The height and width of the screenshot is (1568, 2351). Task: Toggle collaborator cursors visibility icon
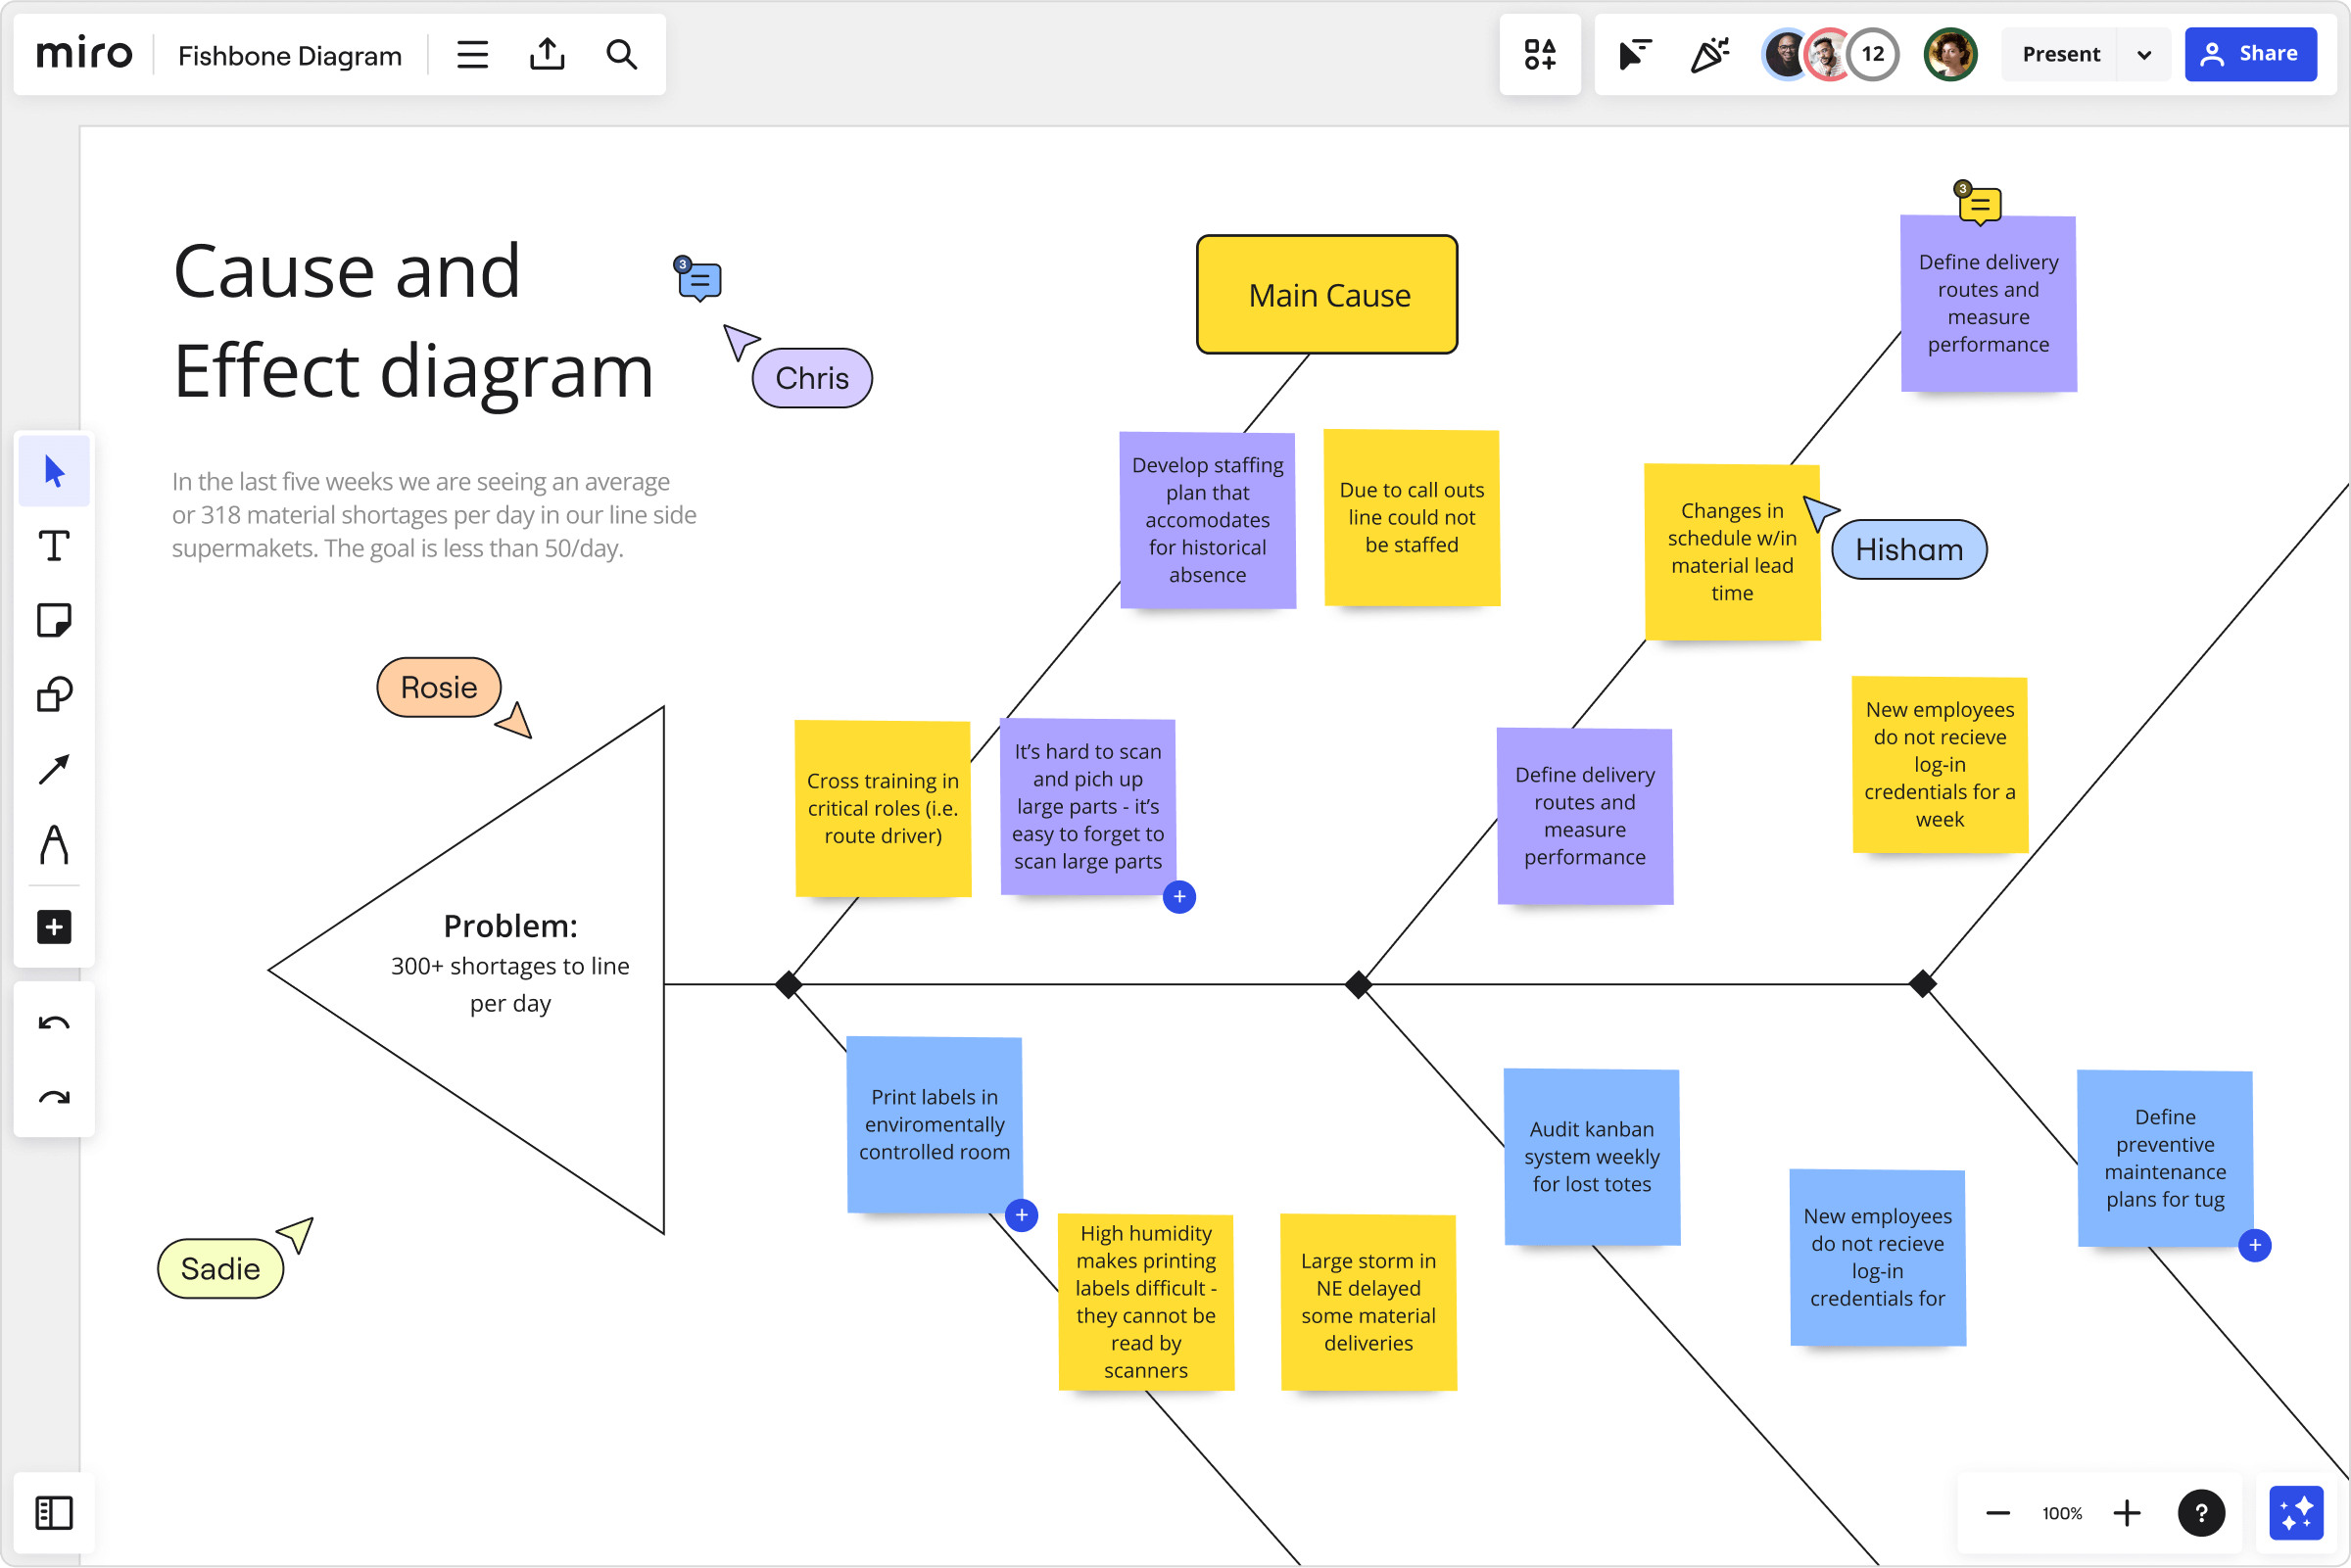click(1634, 54)
